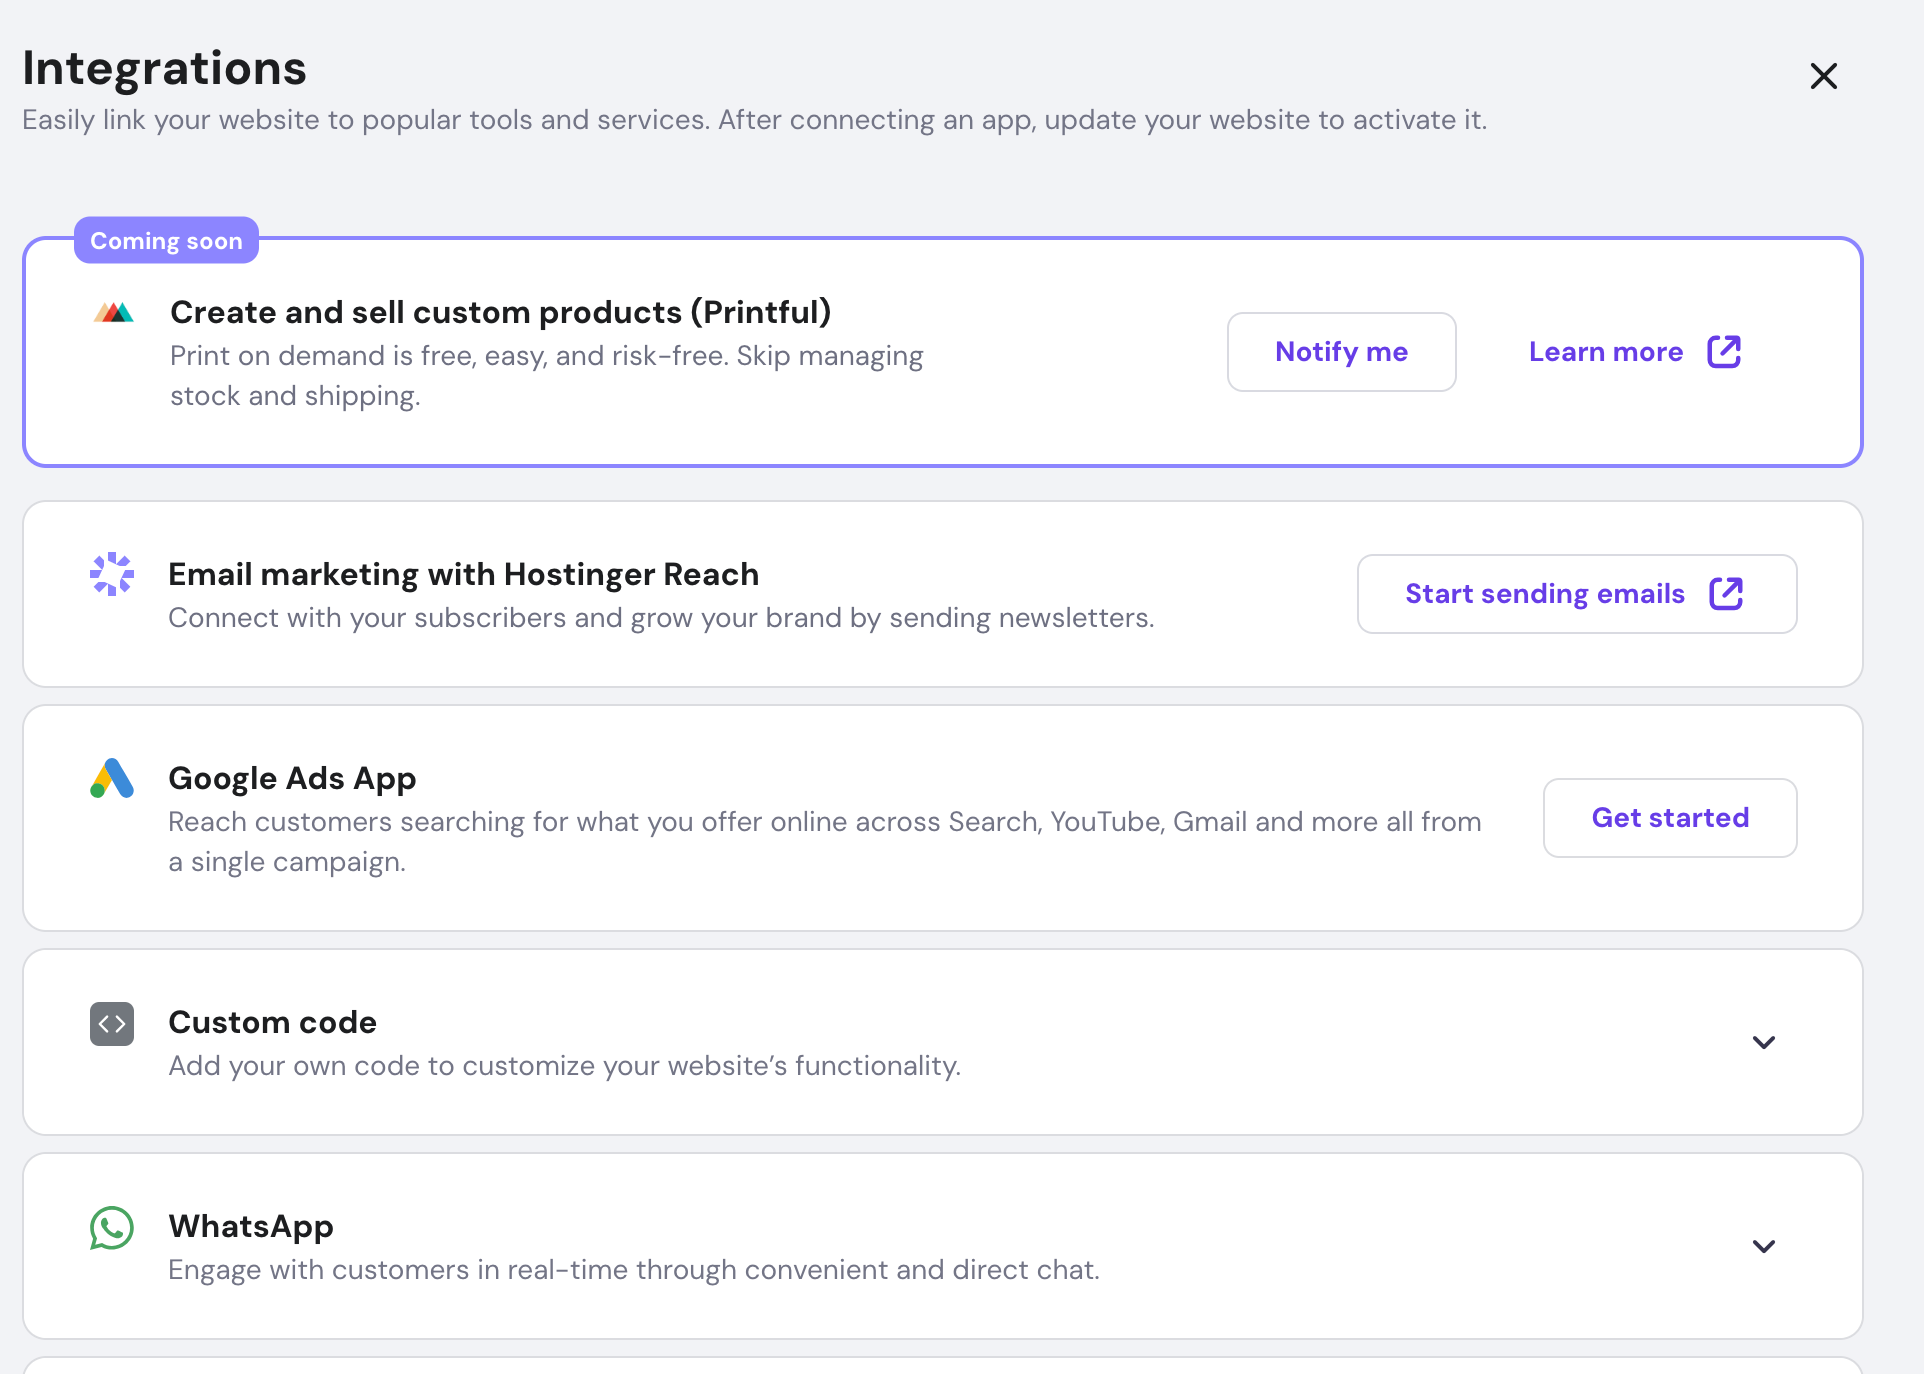Image resolution: width=1924 pixels, height=1374 pixels.
Task: Click the Custom code brackets icon
Action: (111, 1023)
